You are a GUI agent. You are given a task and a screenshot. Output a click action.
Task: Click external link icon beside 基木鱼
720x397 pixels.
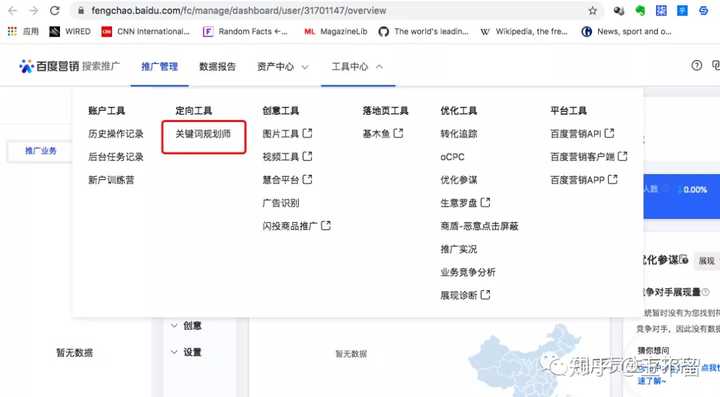[398, 133]
